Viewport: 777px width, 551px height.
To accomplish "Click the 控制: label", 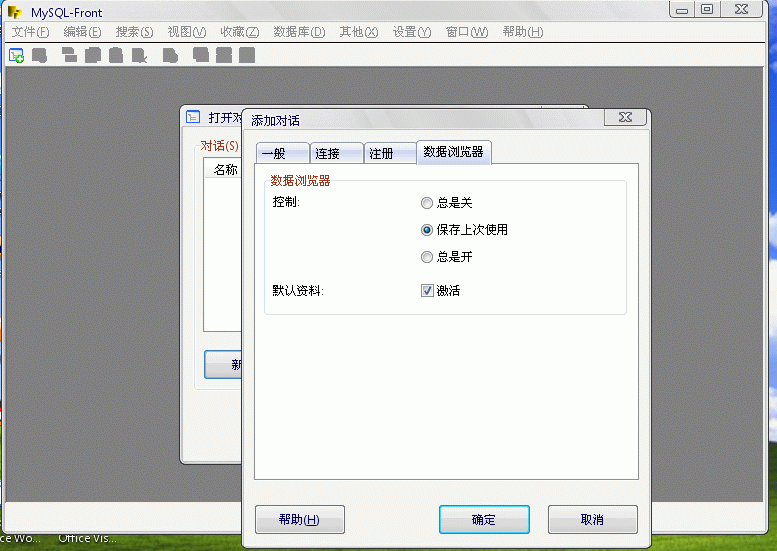I will pyautogui.click(x=286, y=202).
